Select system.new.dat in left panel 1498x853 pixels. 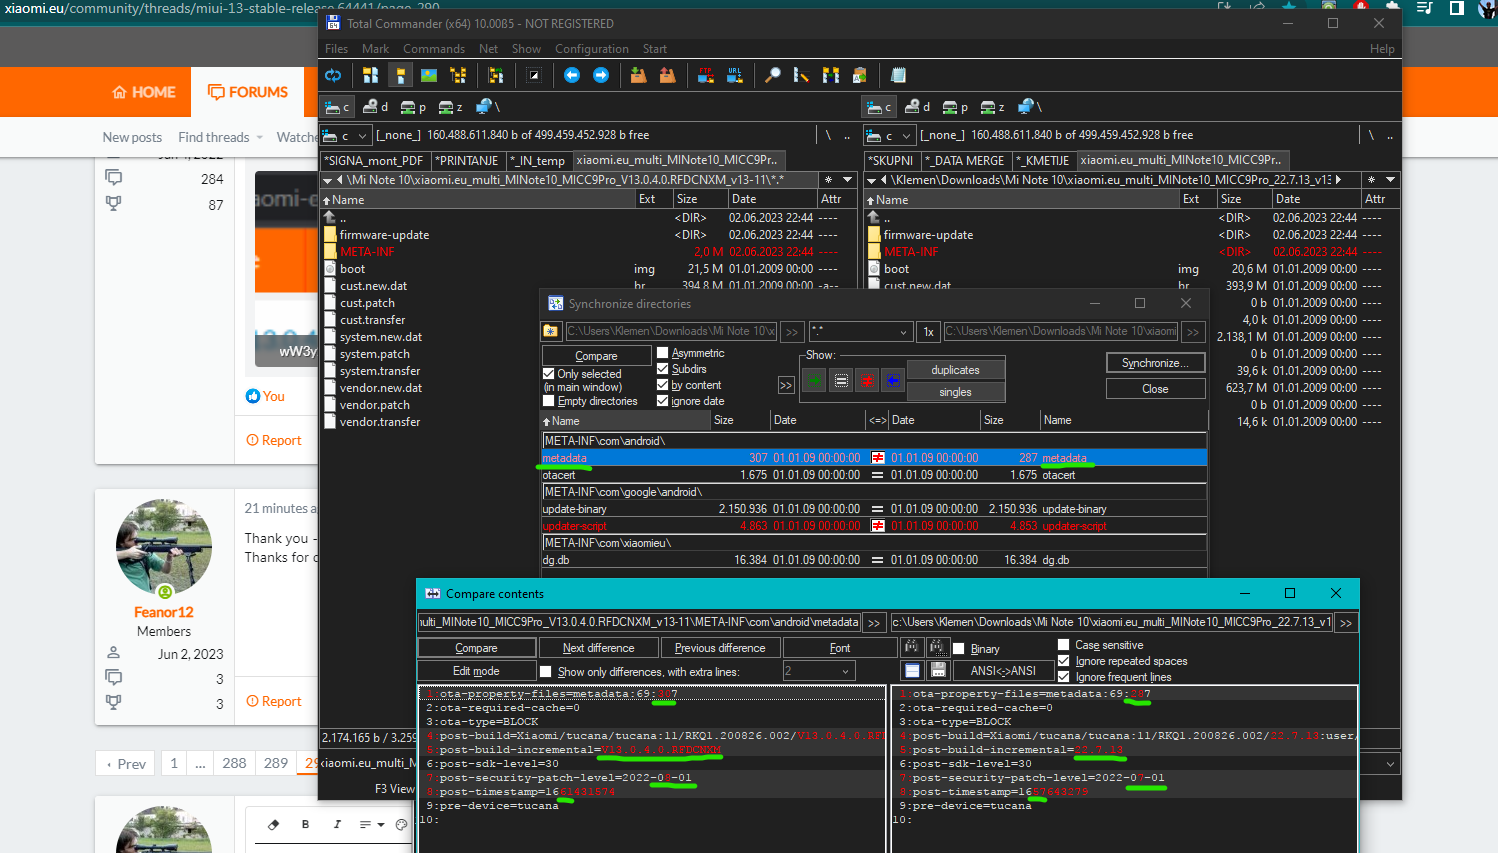(381, 337)
